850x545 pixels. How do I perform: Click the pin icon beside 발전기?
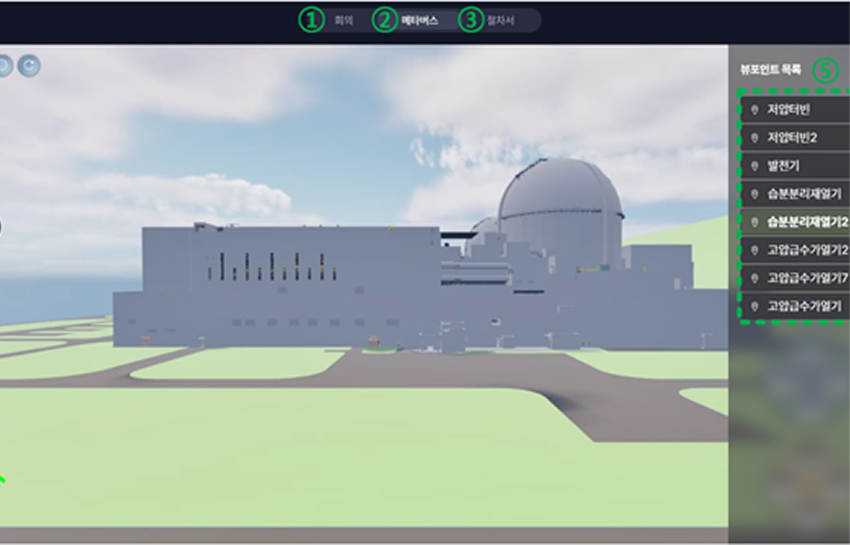coord(754,164)
